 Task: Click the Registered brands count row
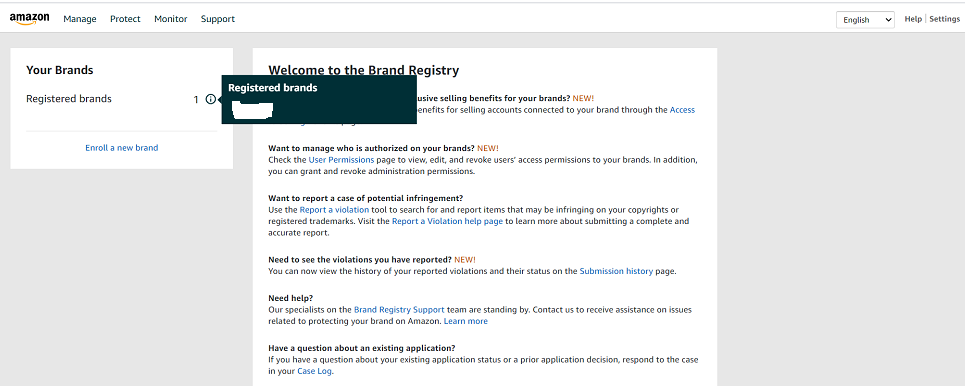[121, 99]
